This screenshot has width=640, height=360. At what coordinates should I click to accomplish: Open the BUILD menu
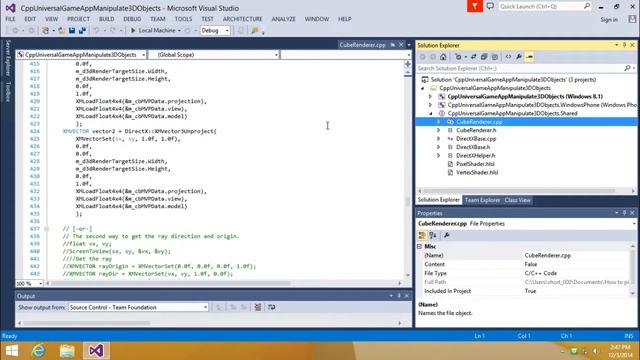click(x=107, y=19)
